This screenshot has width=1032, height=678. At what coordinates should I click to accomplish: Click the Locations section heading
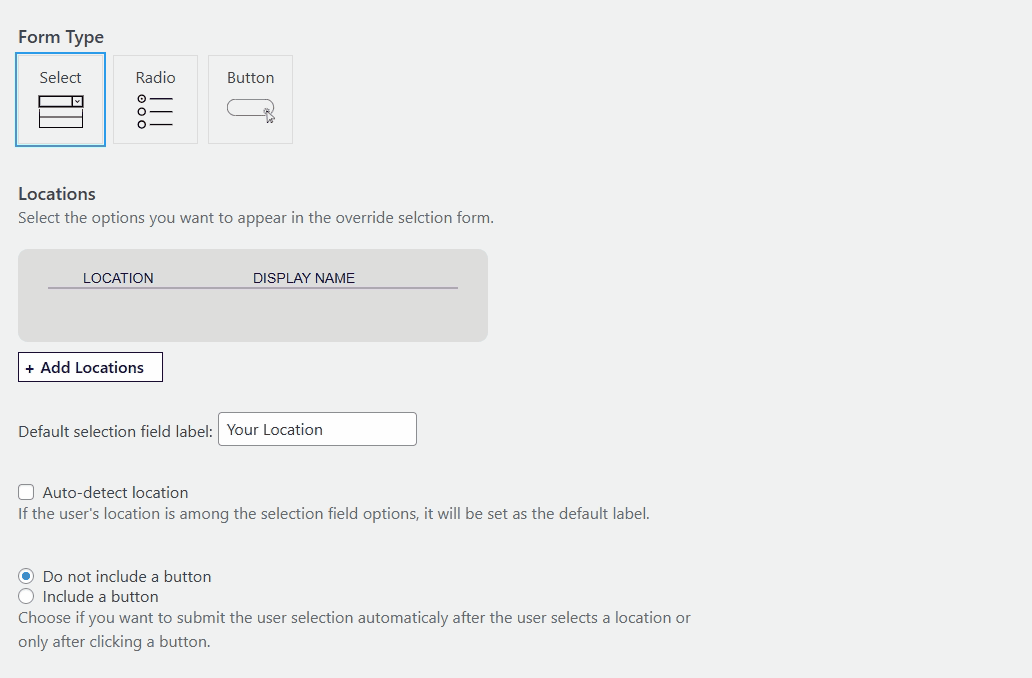pos(57,194)
